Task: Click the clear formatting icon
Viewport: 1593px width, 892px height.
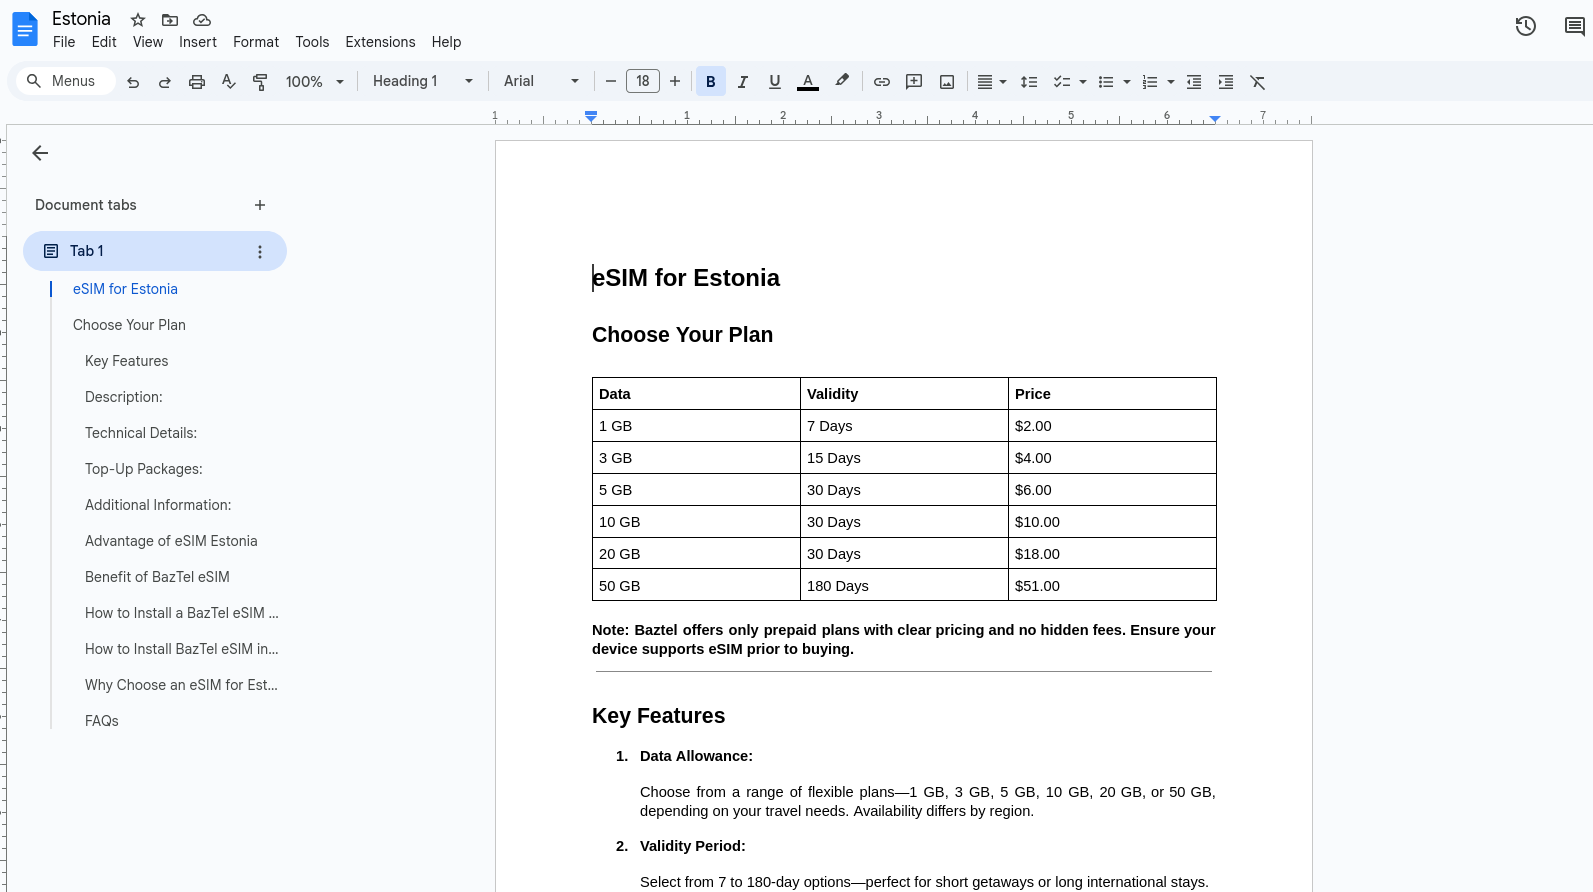Action: (x=1257, y=82)
